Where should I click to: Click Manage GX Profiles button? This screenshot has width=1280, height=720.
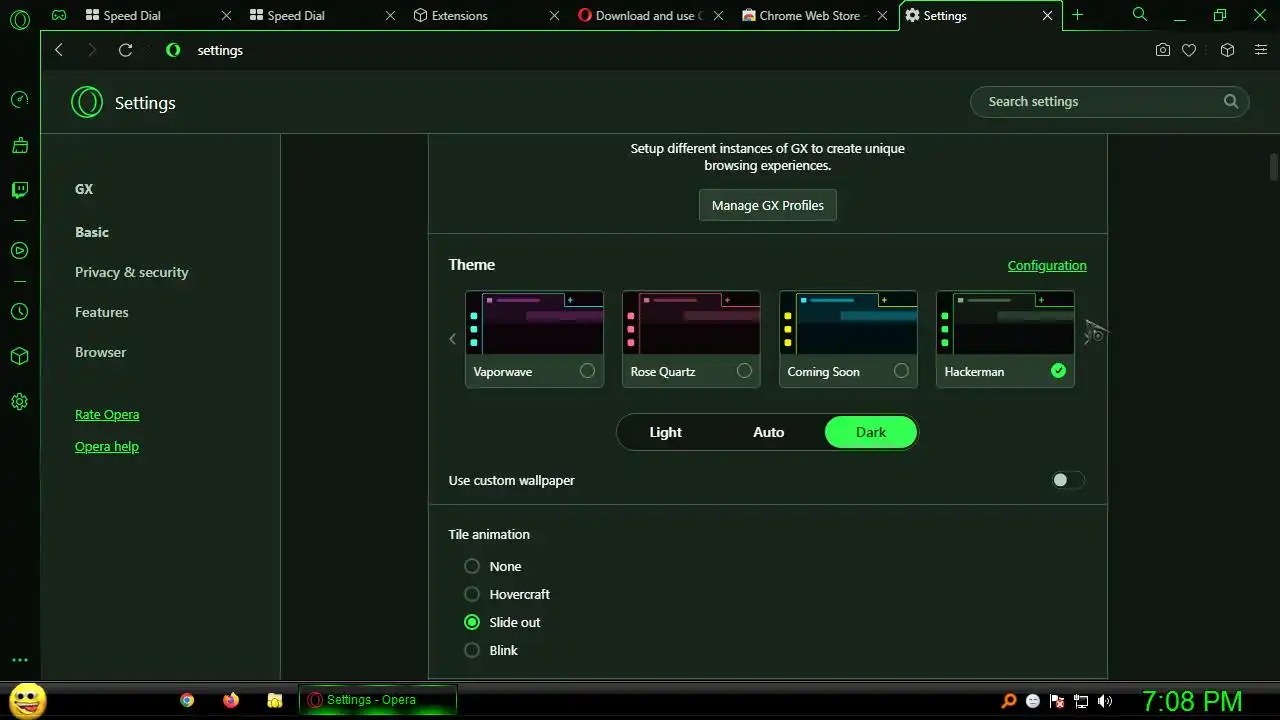tap(768, 205)
